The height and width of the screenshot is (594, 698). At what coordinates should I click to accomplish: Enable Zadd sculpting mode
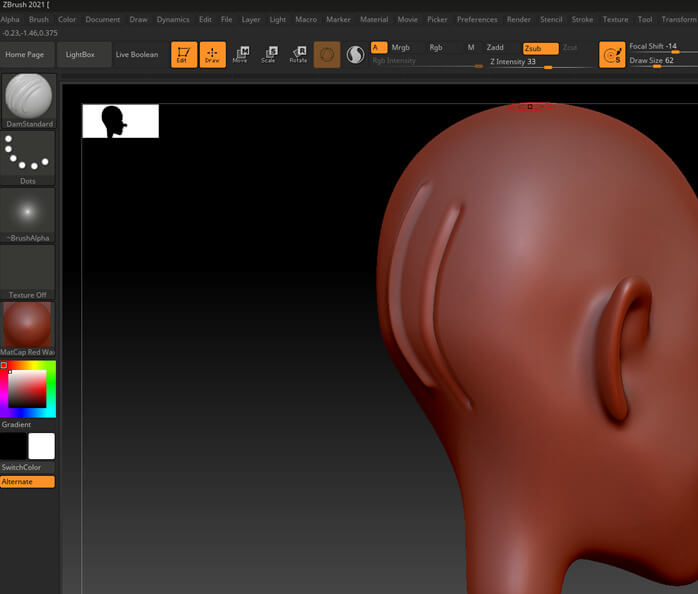point(495,47)
